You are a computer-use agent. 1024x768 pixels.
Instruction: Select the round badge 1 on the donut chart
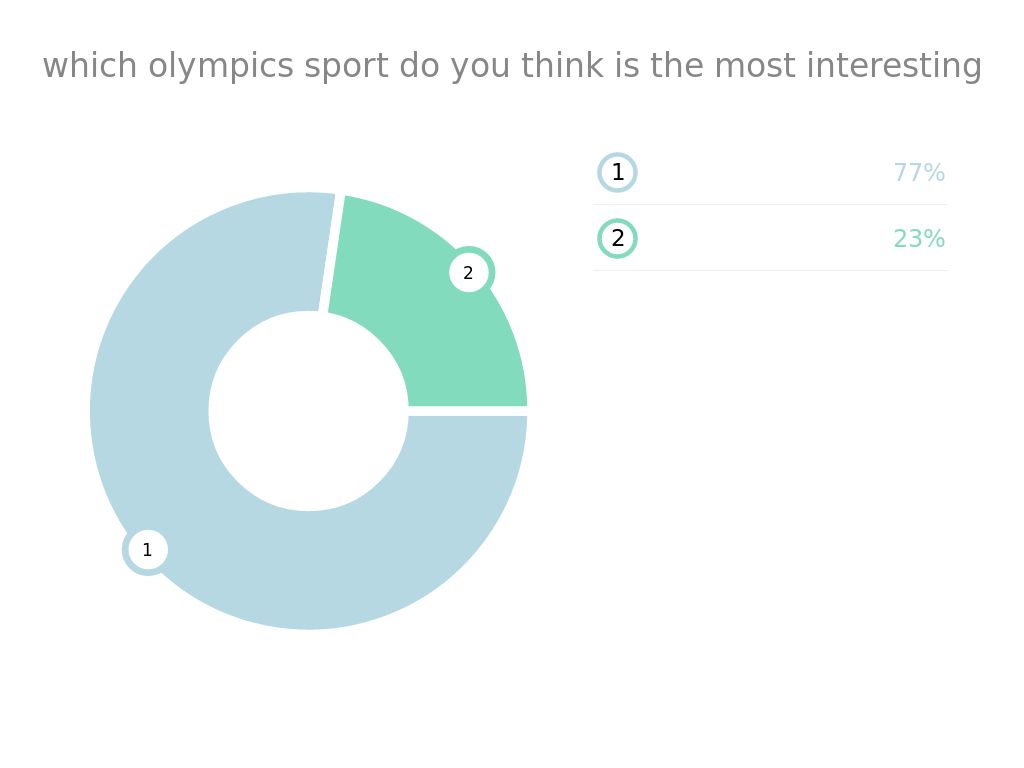pyautogui.click(x=148, y=550)
